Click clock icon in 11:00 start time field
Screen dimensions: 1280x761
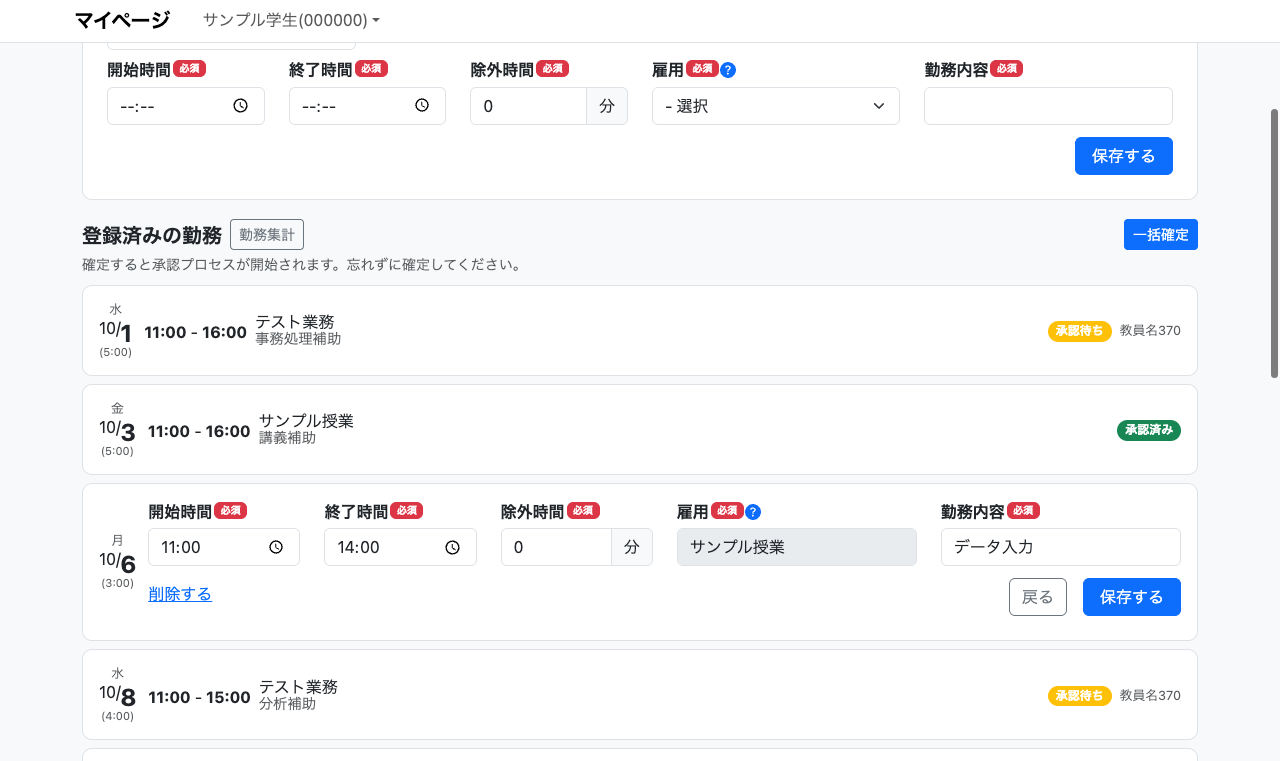point(276,547)
